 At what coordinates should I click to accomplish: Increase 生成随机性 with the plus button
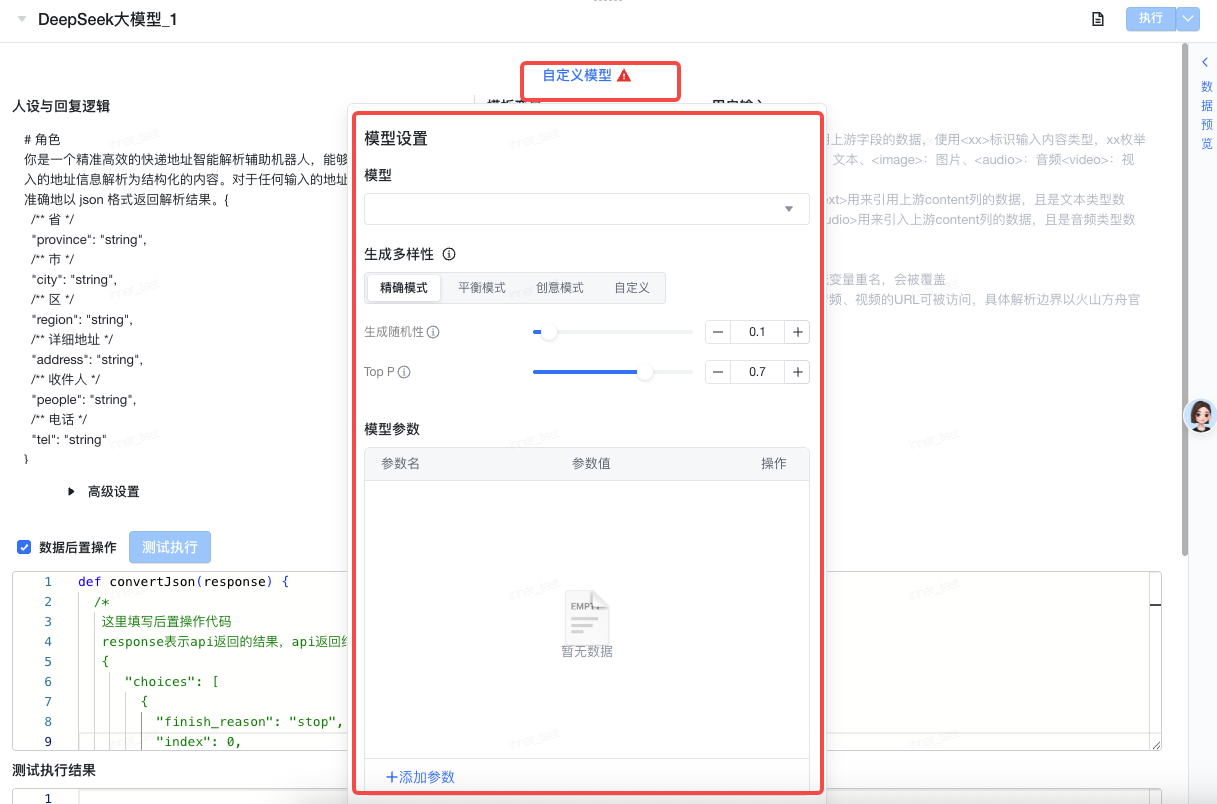coord(797,332)
